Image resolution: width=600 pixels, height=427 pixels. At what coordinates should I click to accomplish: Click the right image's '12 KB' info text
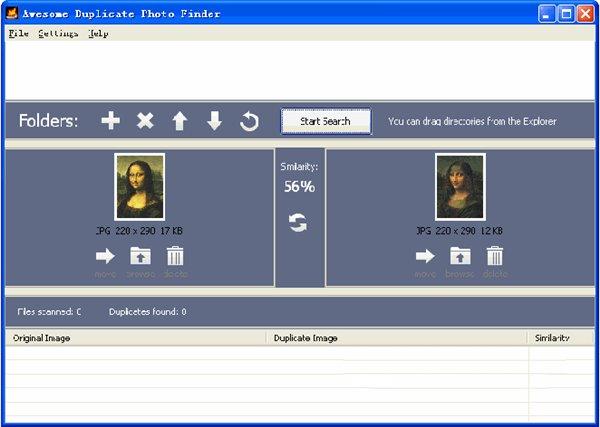point(492,231)
